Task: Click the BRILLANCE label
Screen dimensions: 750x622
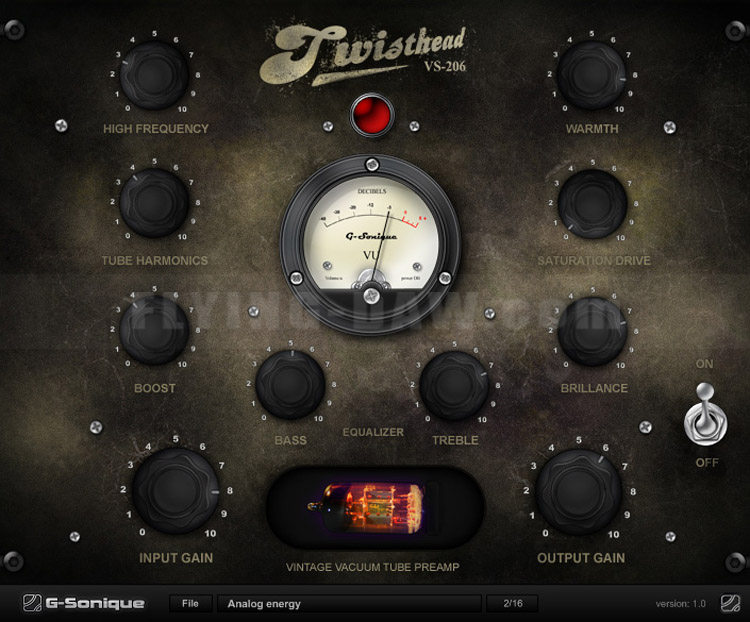Action: click(x=594, y=388)
